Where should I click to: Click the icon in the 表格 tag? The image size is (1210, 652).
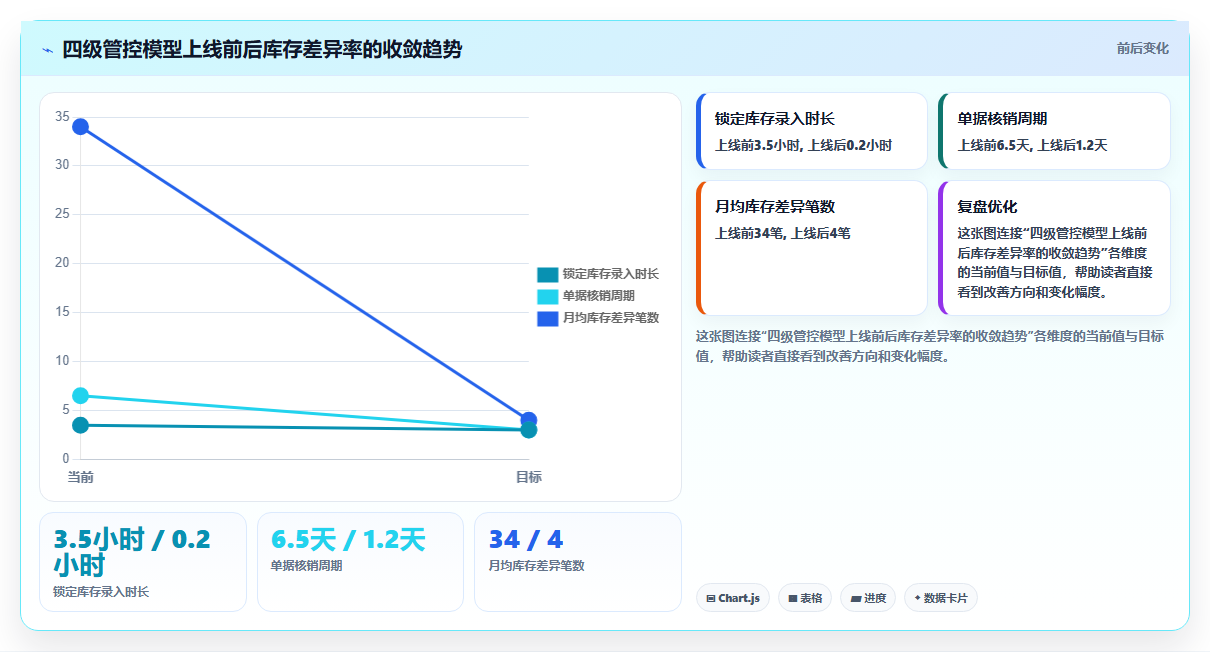coord(792,598)
